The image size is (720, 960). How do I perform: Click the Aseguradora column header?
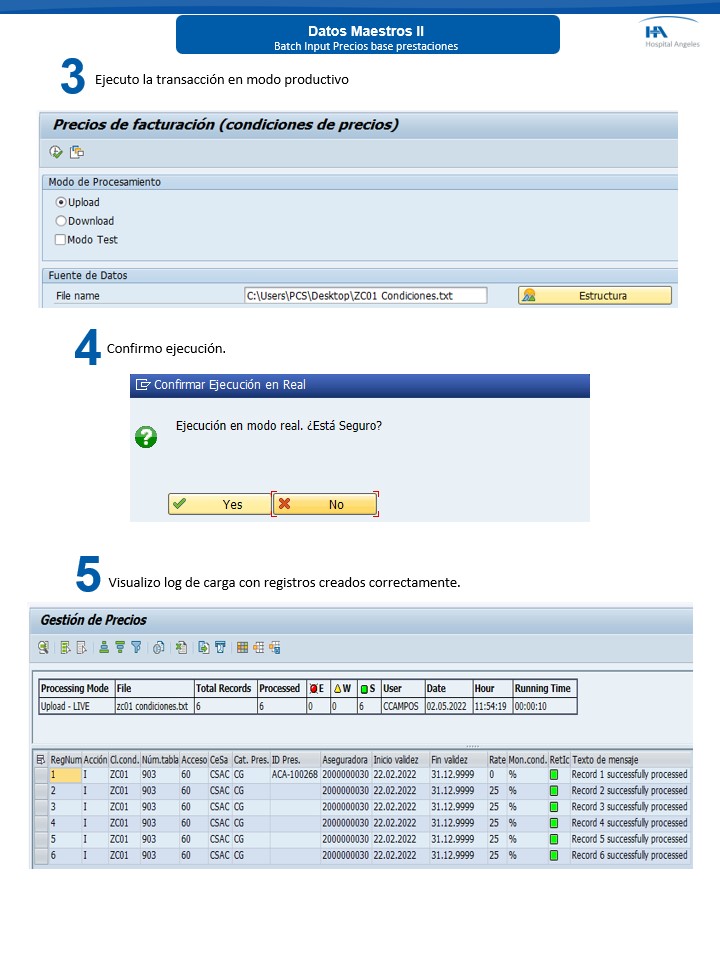(344, 760)
